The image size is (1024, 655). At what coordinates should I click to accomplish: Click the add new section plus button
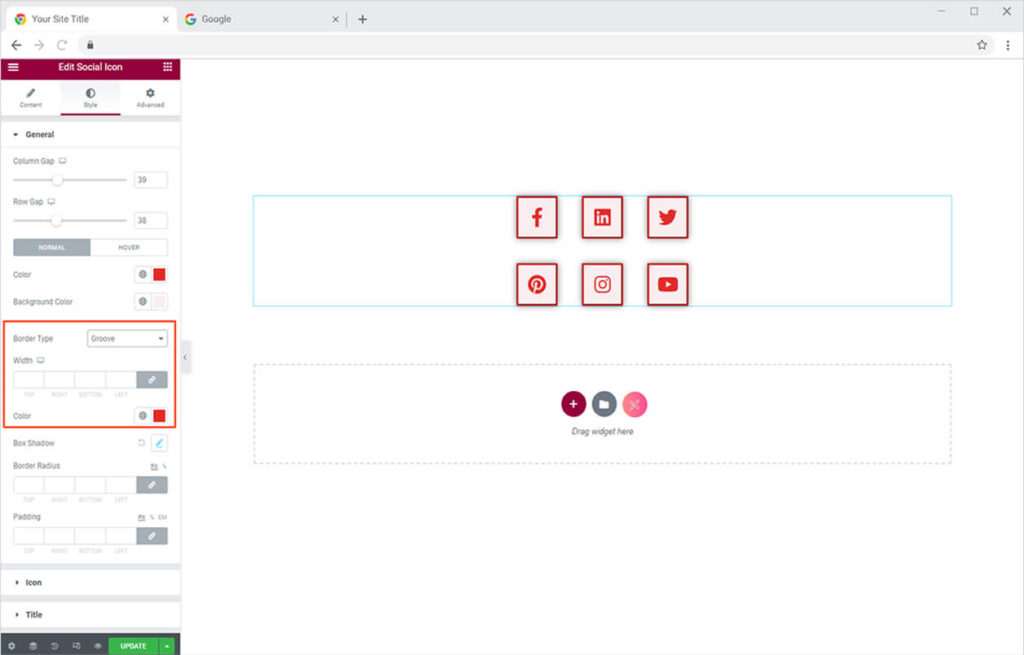pos(573,404)
